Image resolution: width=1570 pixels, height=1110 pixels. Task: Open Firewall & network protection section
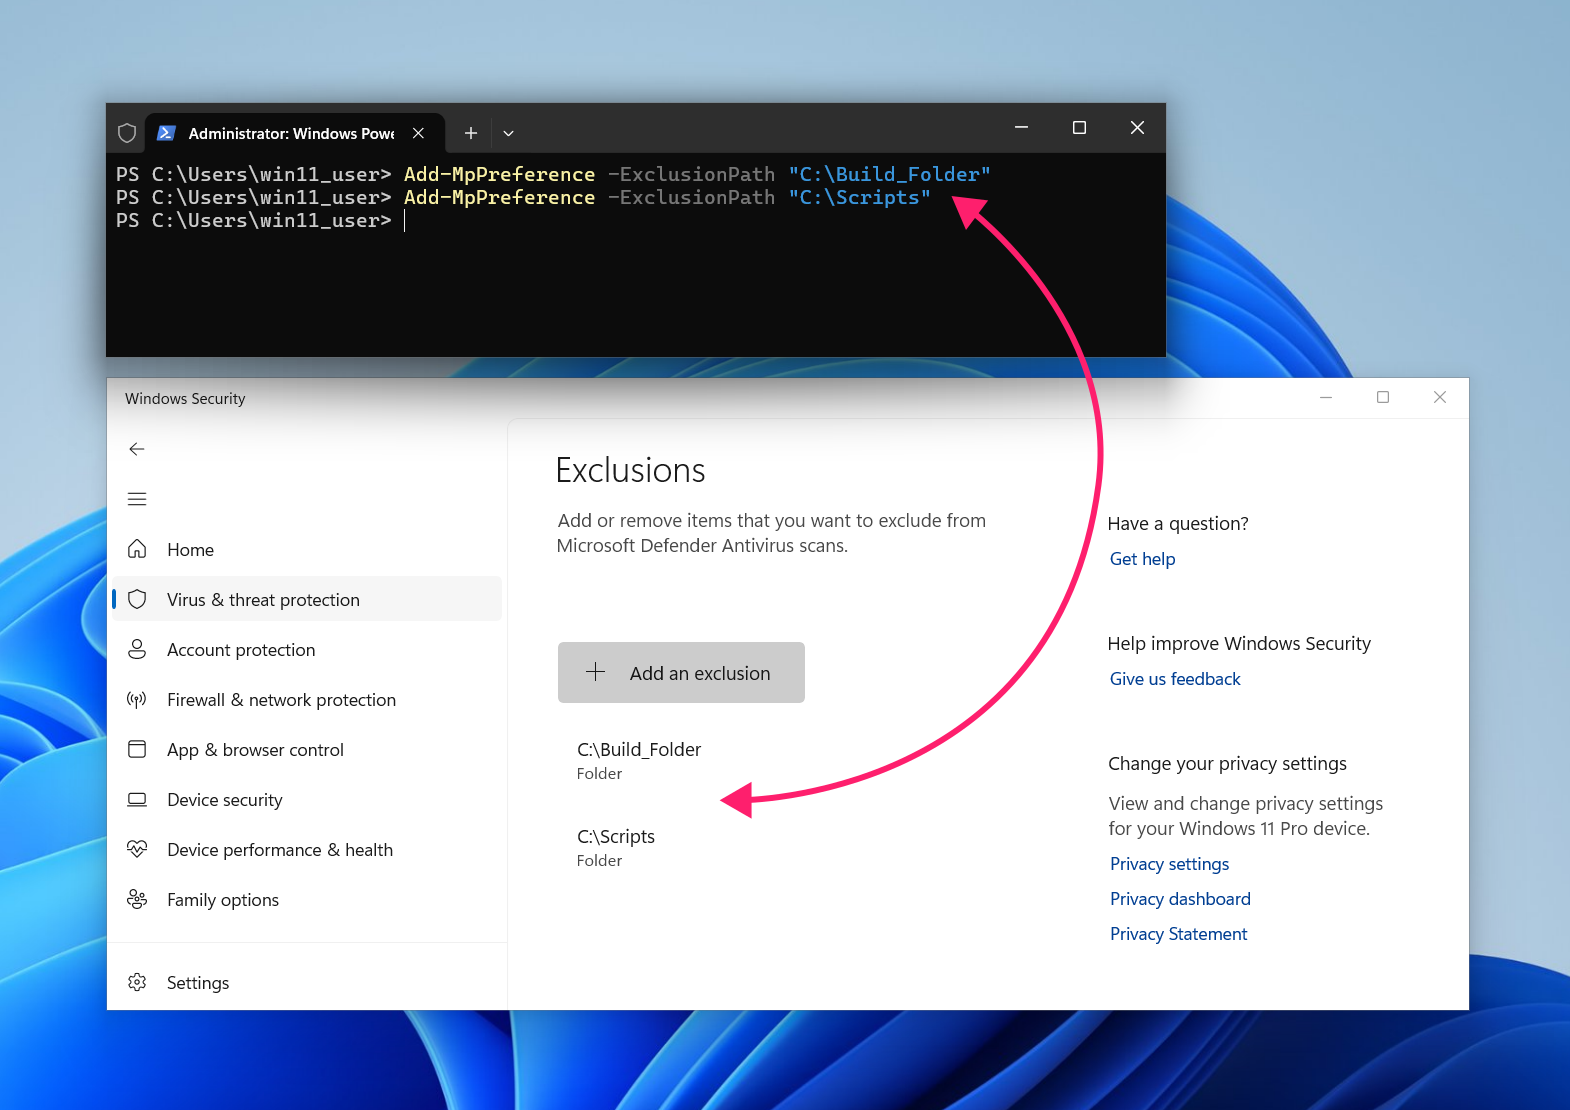pos(306,699)
